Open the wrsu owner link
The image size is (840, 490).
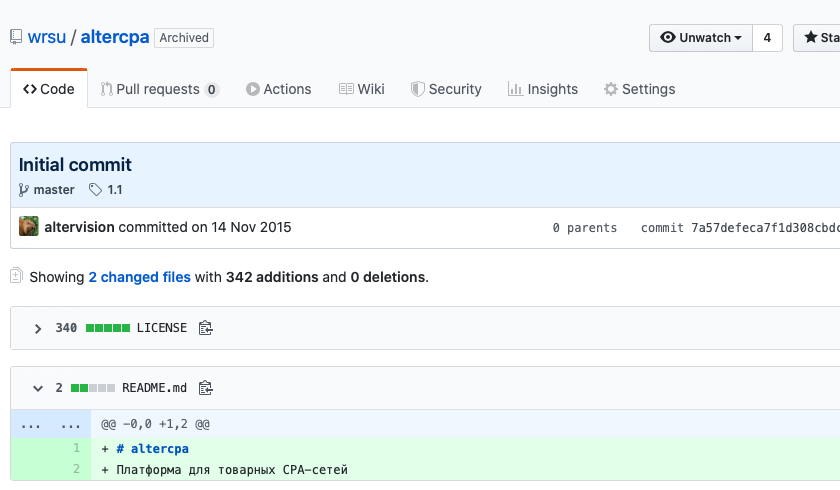(47, 37)
